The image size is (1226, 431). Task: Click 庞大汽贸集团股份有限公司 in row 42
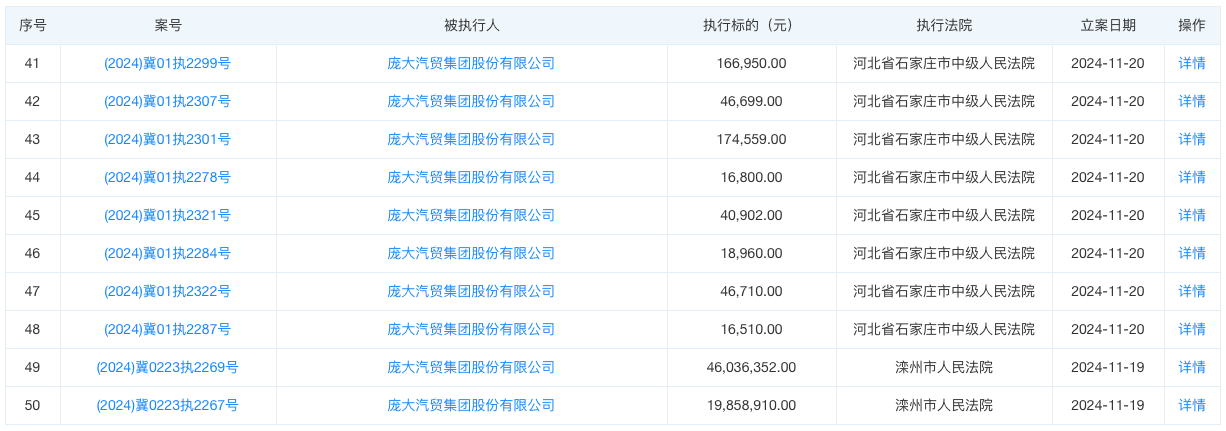click(x=471, y=101)
